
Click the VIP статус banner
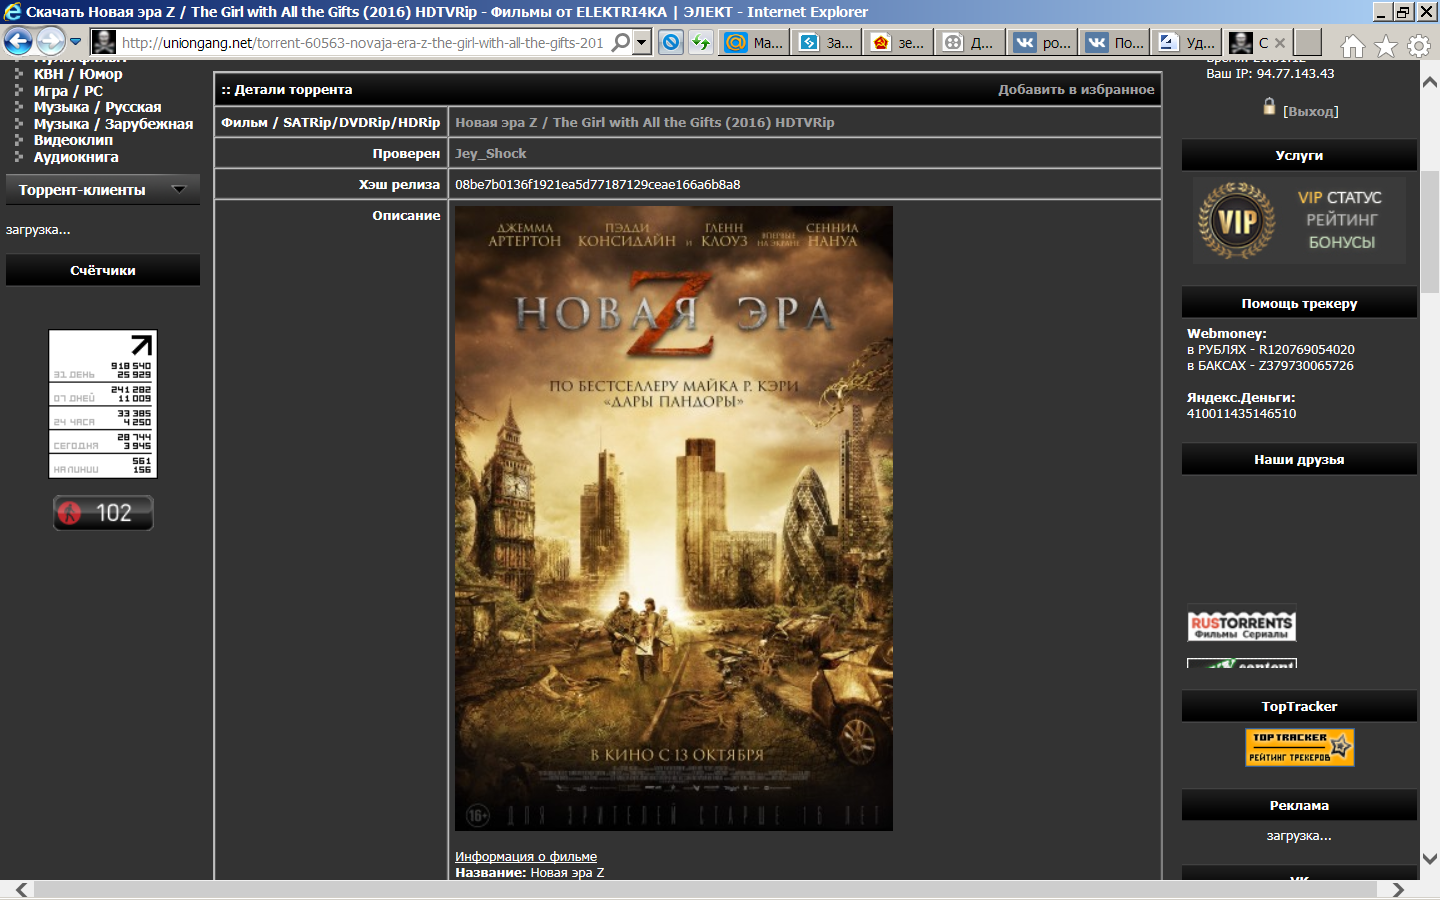click(x=1299, y=221)
